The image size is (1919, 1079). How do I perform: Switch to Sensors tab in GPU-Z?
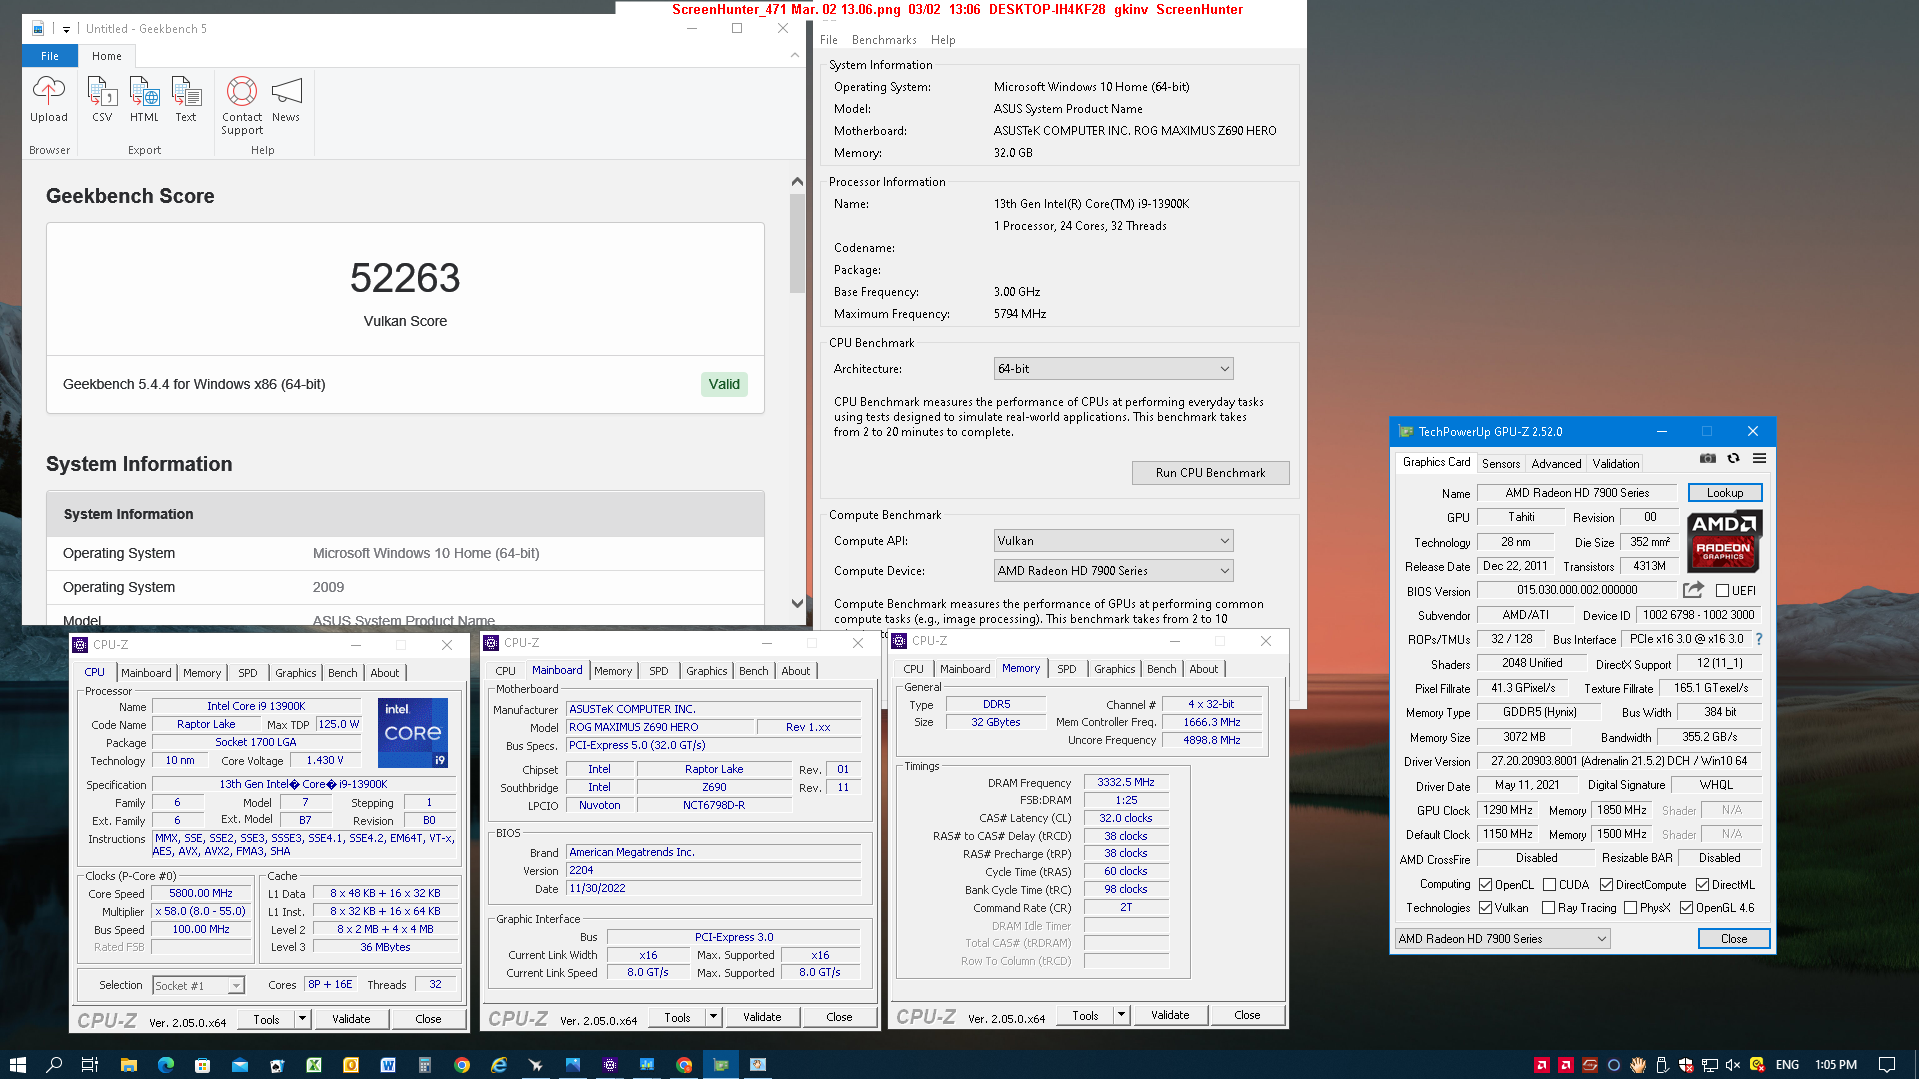1500,463
